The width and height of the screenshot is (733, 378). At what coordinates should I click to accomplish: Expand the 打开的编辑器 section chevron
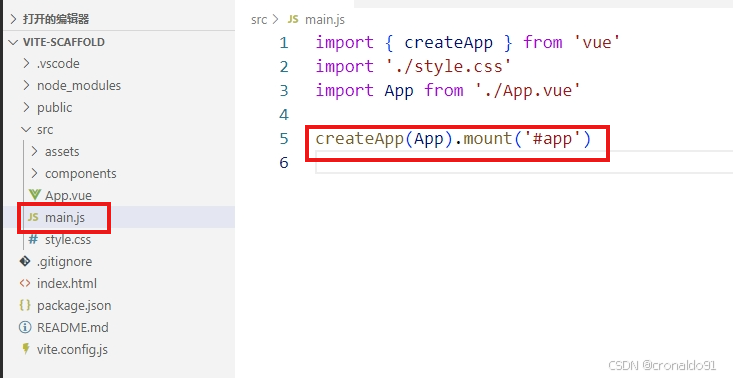click(x=13, y=19)
